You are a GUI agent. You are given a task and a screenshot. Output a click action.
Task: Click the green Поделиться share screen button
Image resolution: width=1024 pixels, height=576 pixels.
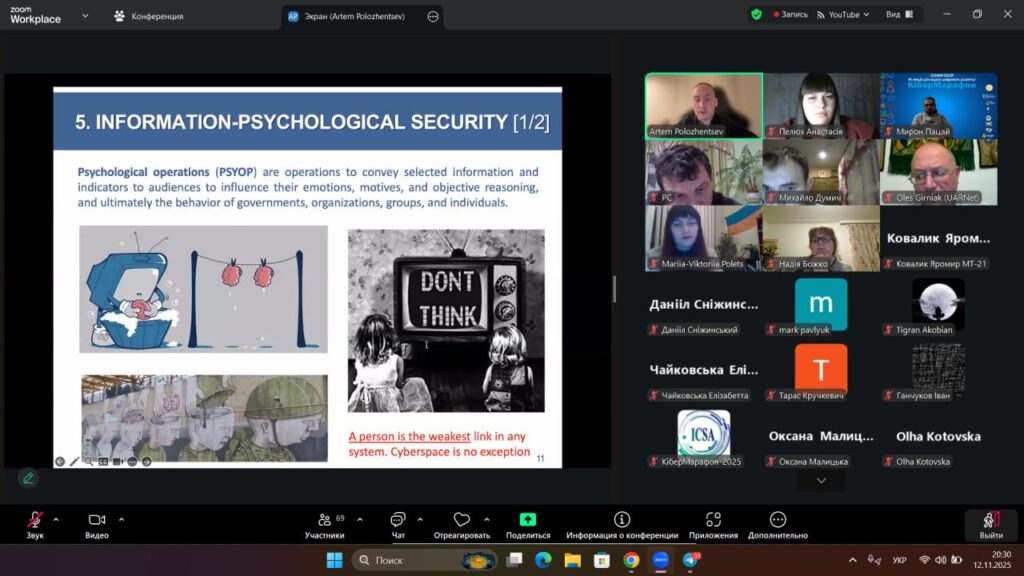(x=527, y=521)
